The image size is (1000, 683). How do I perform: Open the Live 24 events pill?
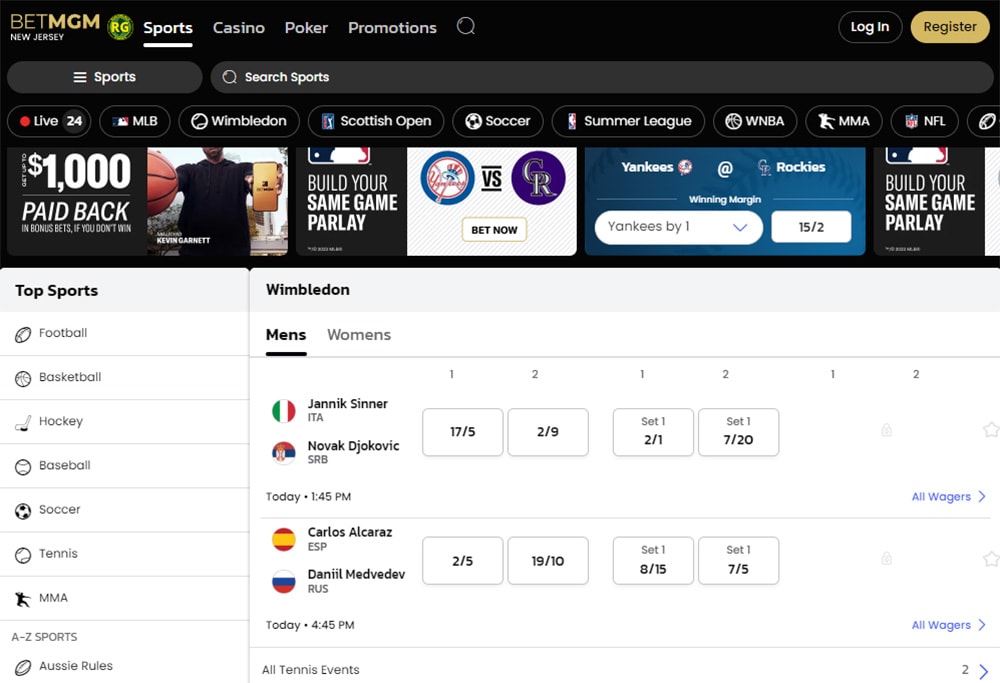pyautogui.click(x=49, y=121)
